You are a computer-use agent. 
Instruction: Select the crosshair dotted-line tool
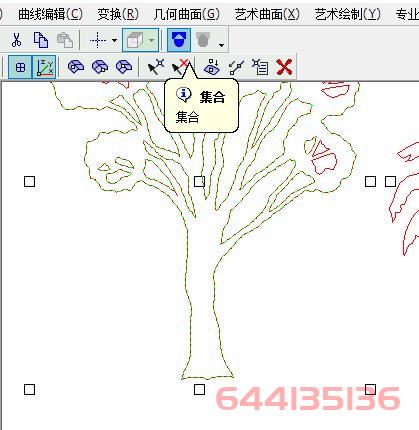98,40
